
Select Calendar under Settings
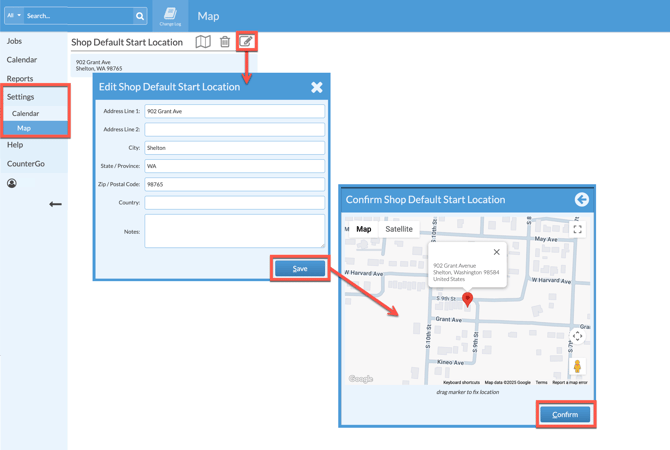coord(25,113)
